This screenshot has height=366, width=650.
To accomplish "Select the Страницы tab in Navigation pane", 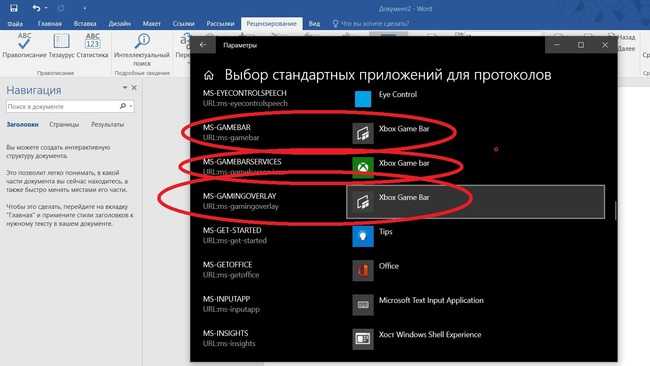I will coord(64,124).
